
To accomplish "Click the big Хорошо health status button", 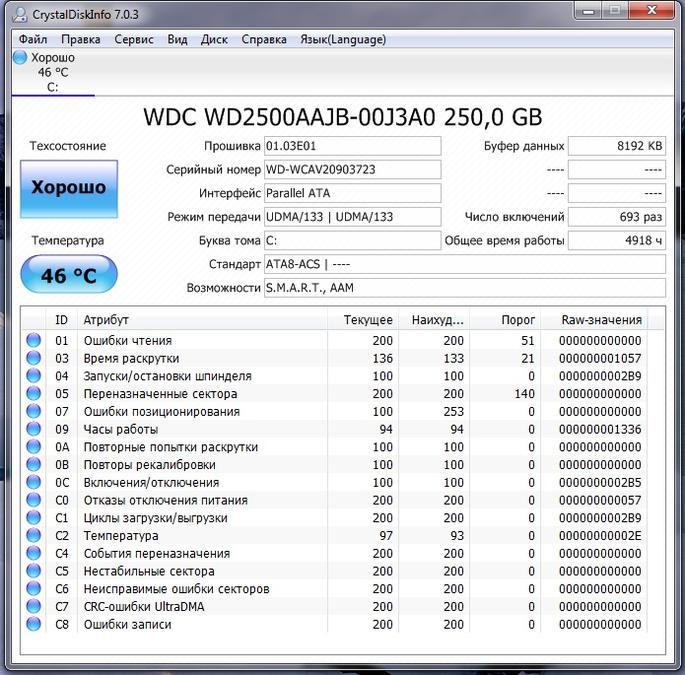I will [x=69, y=189].
